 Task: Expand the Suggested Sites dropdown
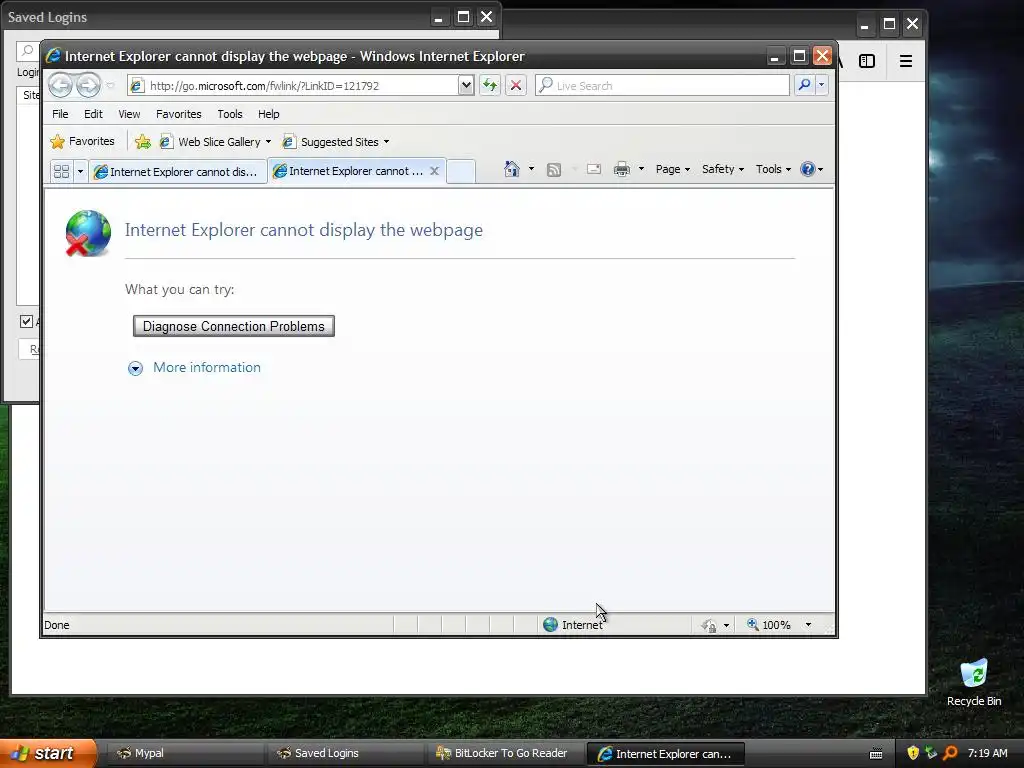coord(387,142)
